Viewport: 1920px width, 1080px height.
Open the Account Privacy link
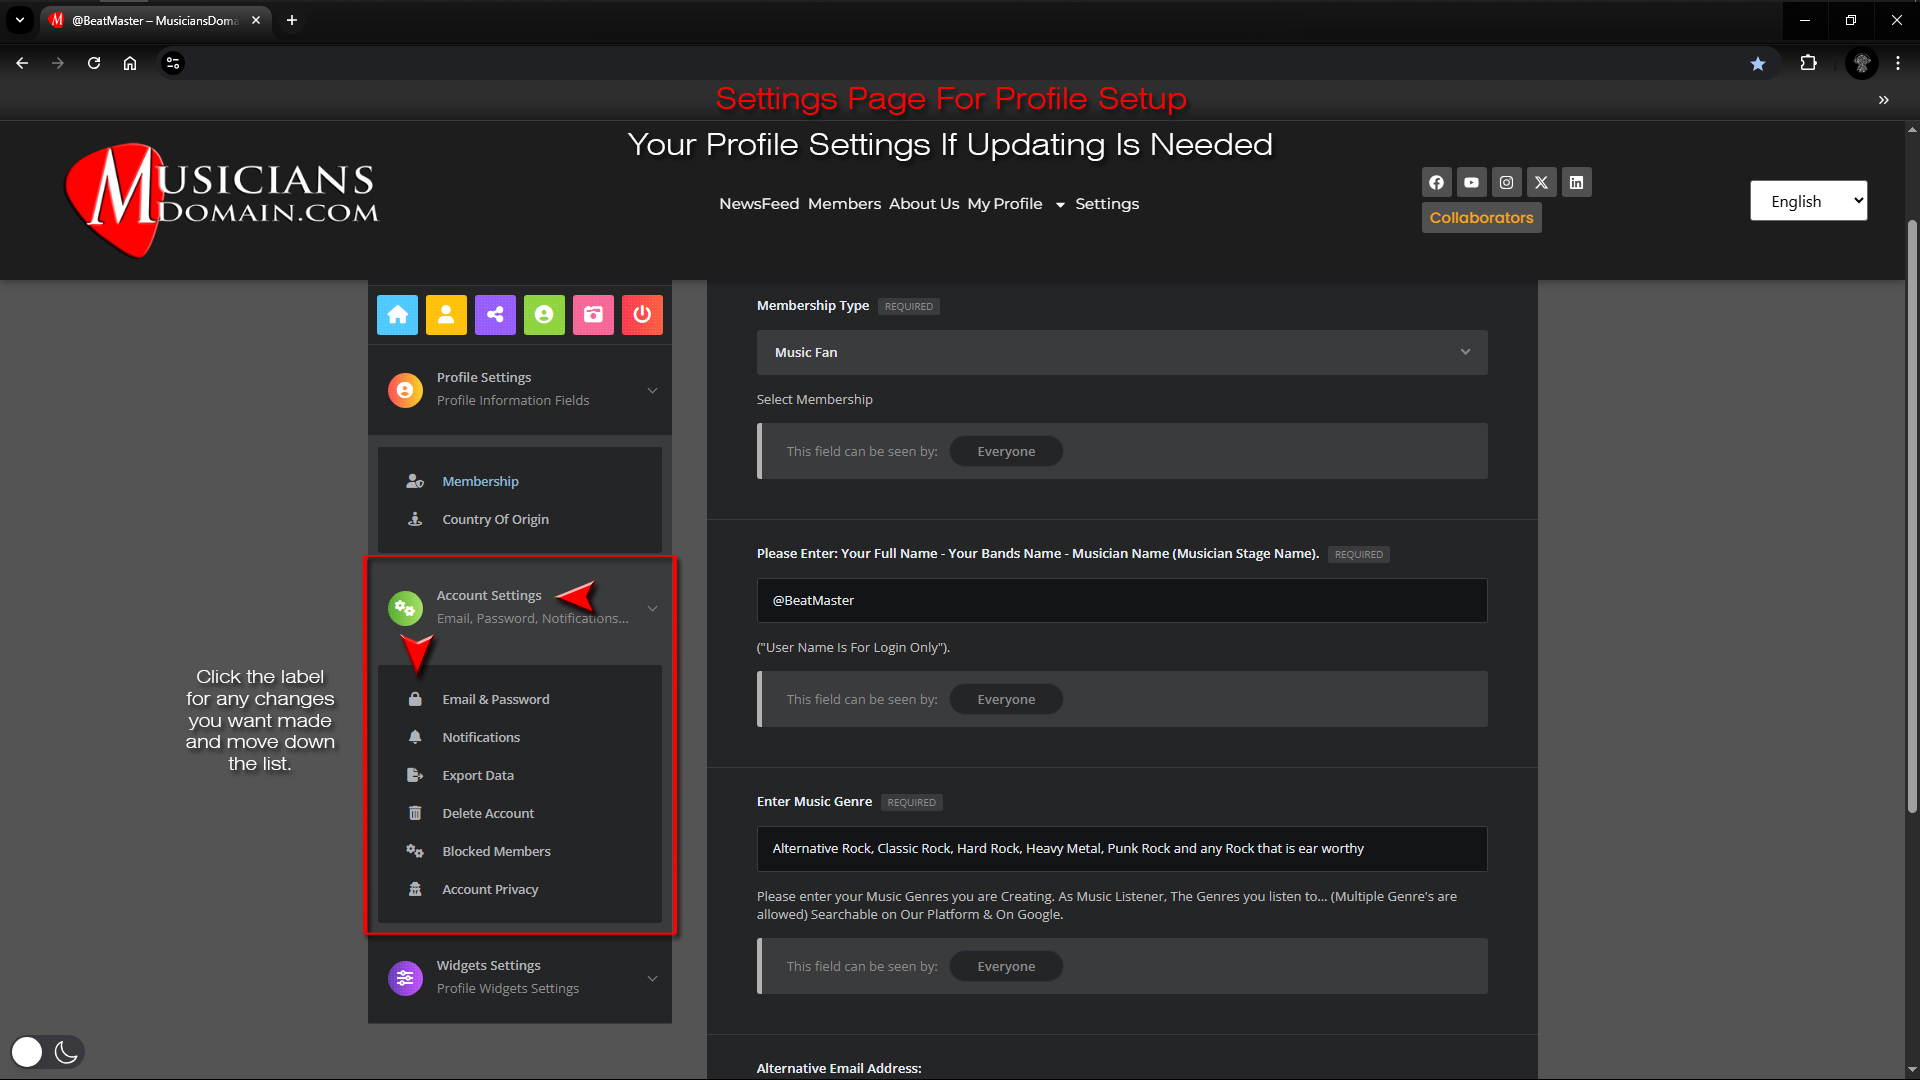[x=490, y=889]
